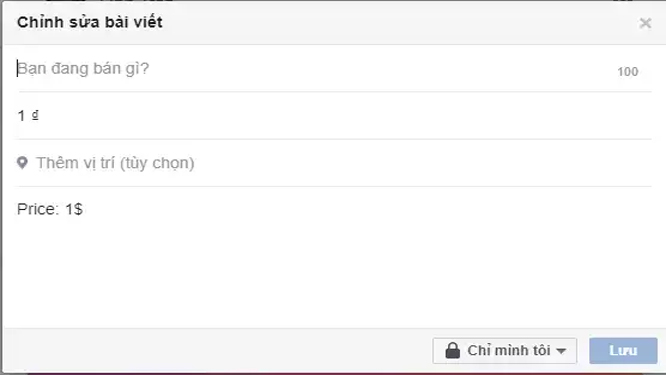Click the blank end of the location row

click(x=423, y=163)
